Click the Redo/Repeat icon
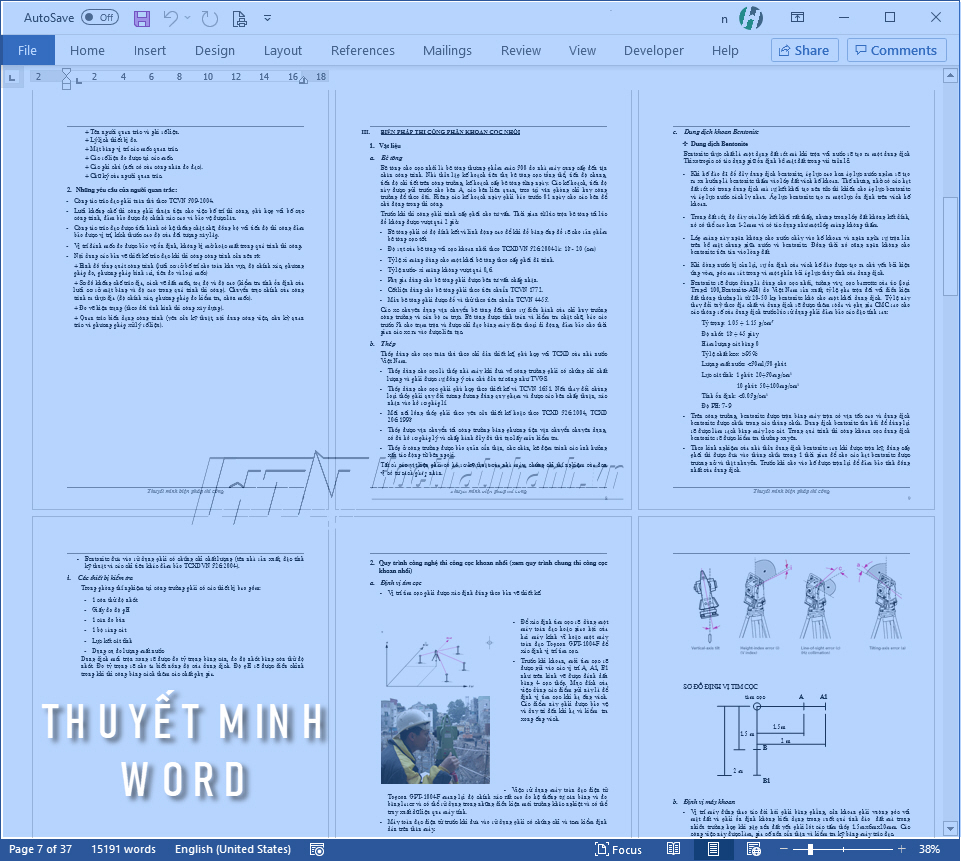Image resolution: width=961 pixels, height=861 pixels. tap(210, 18)
